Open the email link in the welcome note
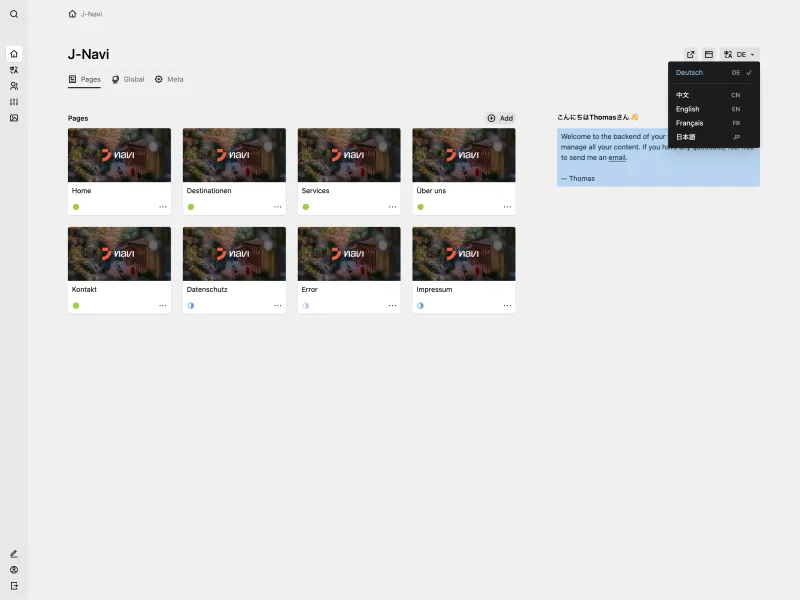800x600 pixels. click(x=618, y=156)
